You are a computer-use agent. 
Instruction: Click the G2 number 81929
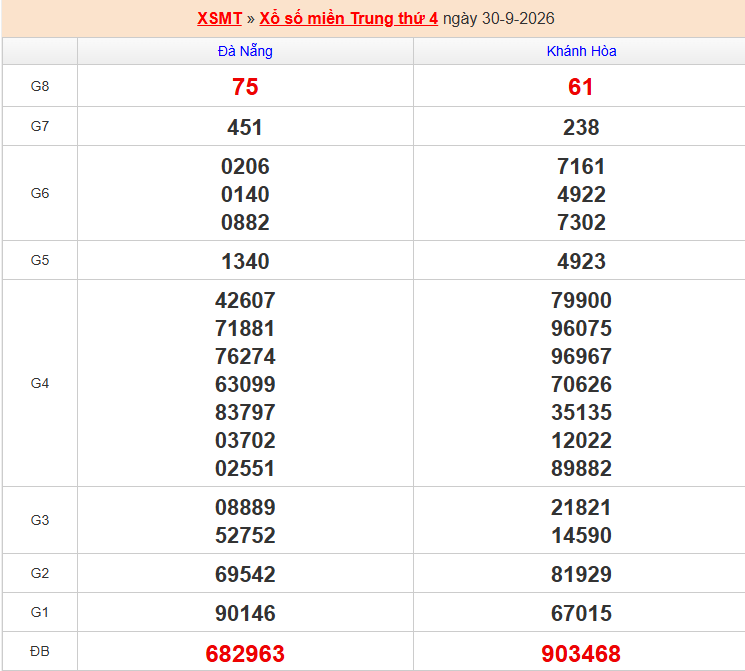(581, 575)
